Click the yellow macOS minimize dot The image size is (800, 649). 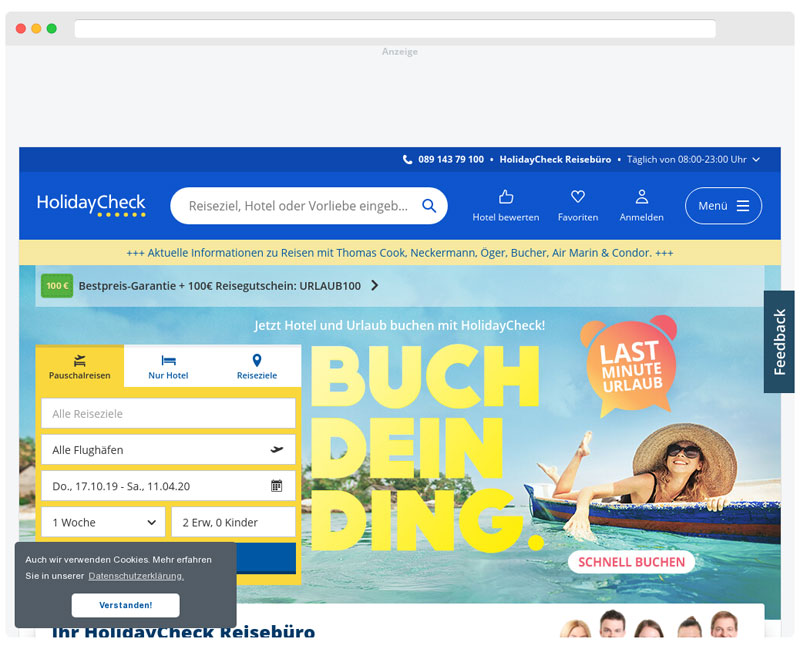click(x=36, y=29)
